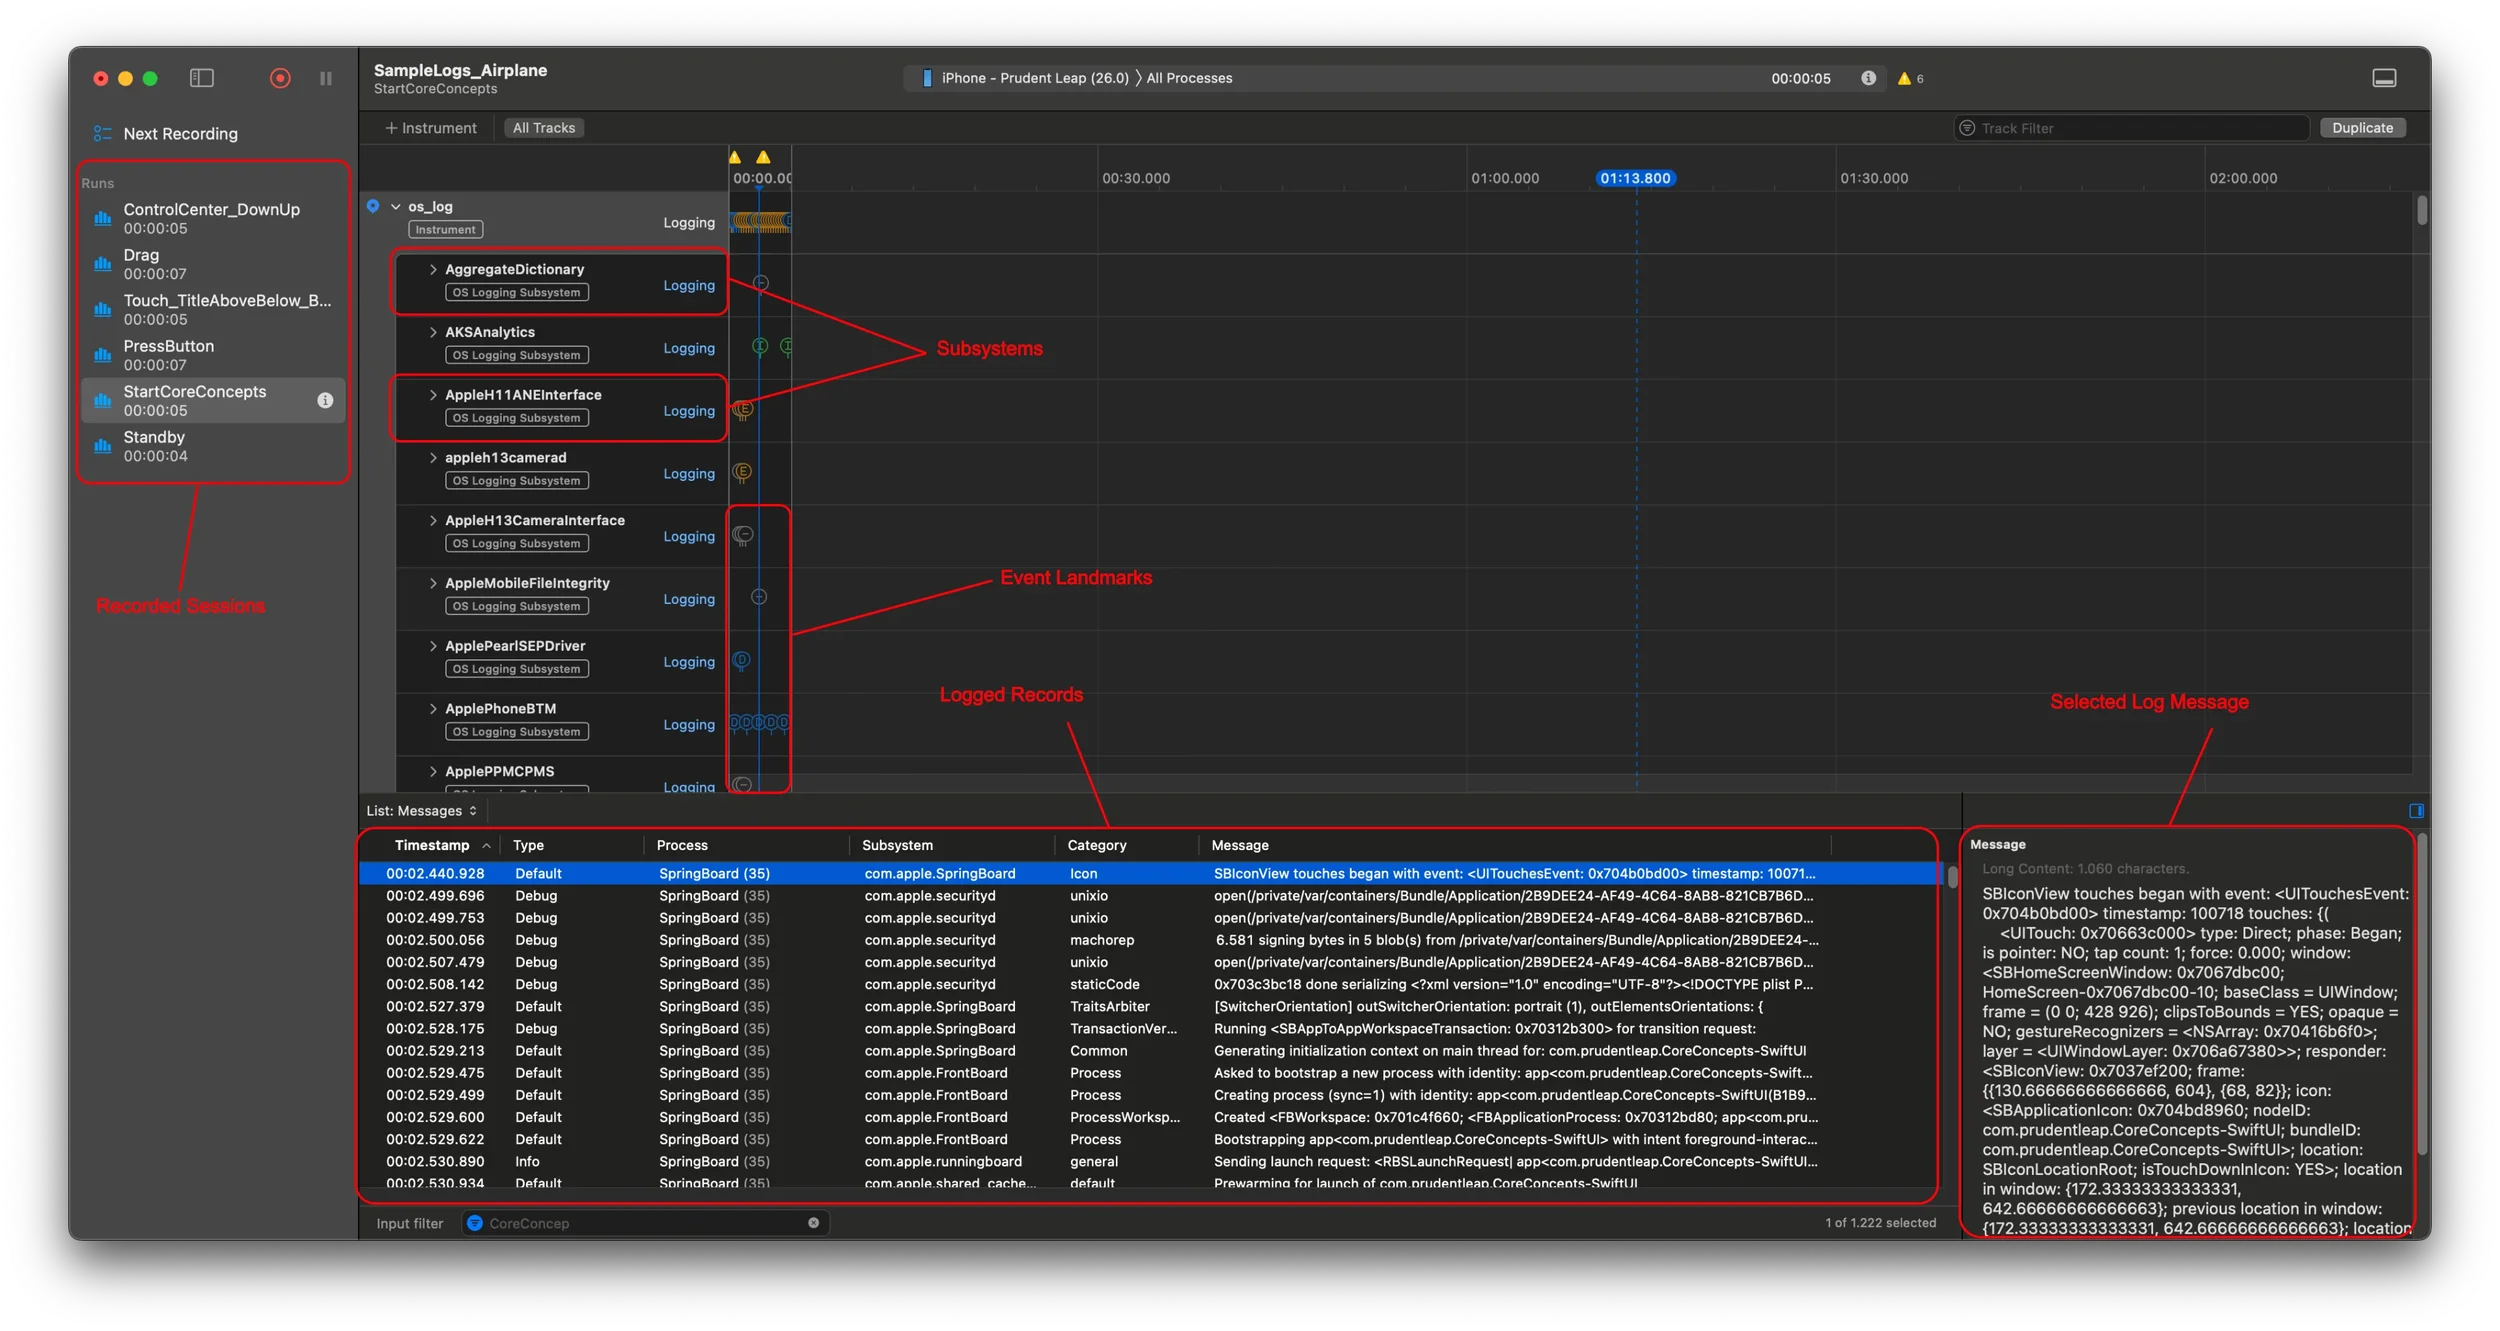Toggle the extended detail inspector icon
This screenshot has height=1331, width=2500.
point(2416,811)
